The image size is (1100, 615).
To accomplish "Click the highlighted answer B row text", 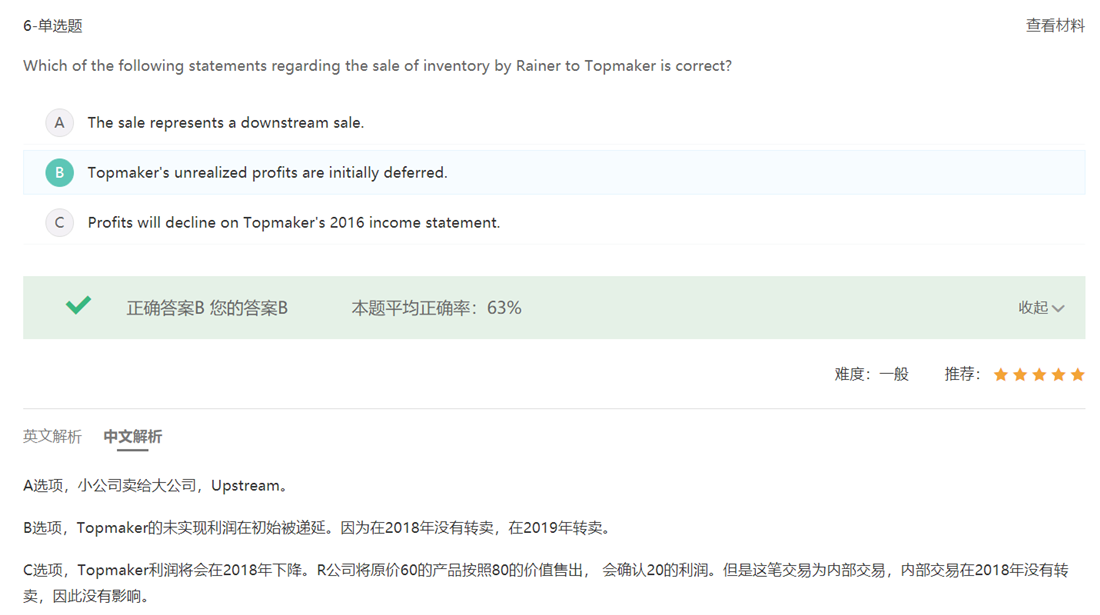I will tap(267, 173).
